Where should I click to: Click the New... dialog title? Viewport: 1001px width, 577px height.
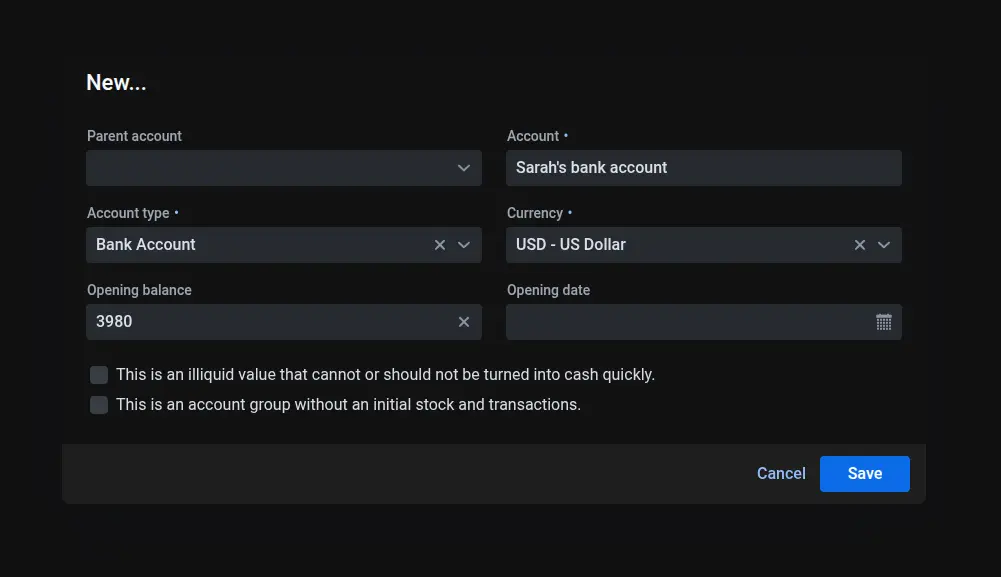(x=116, y=83)
